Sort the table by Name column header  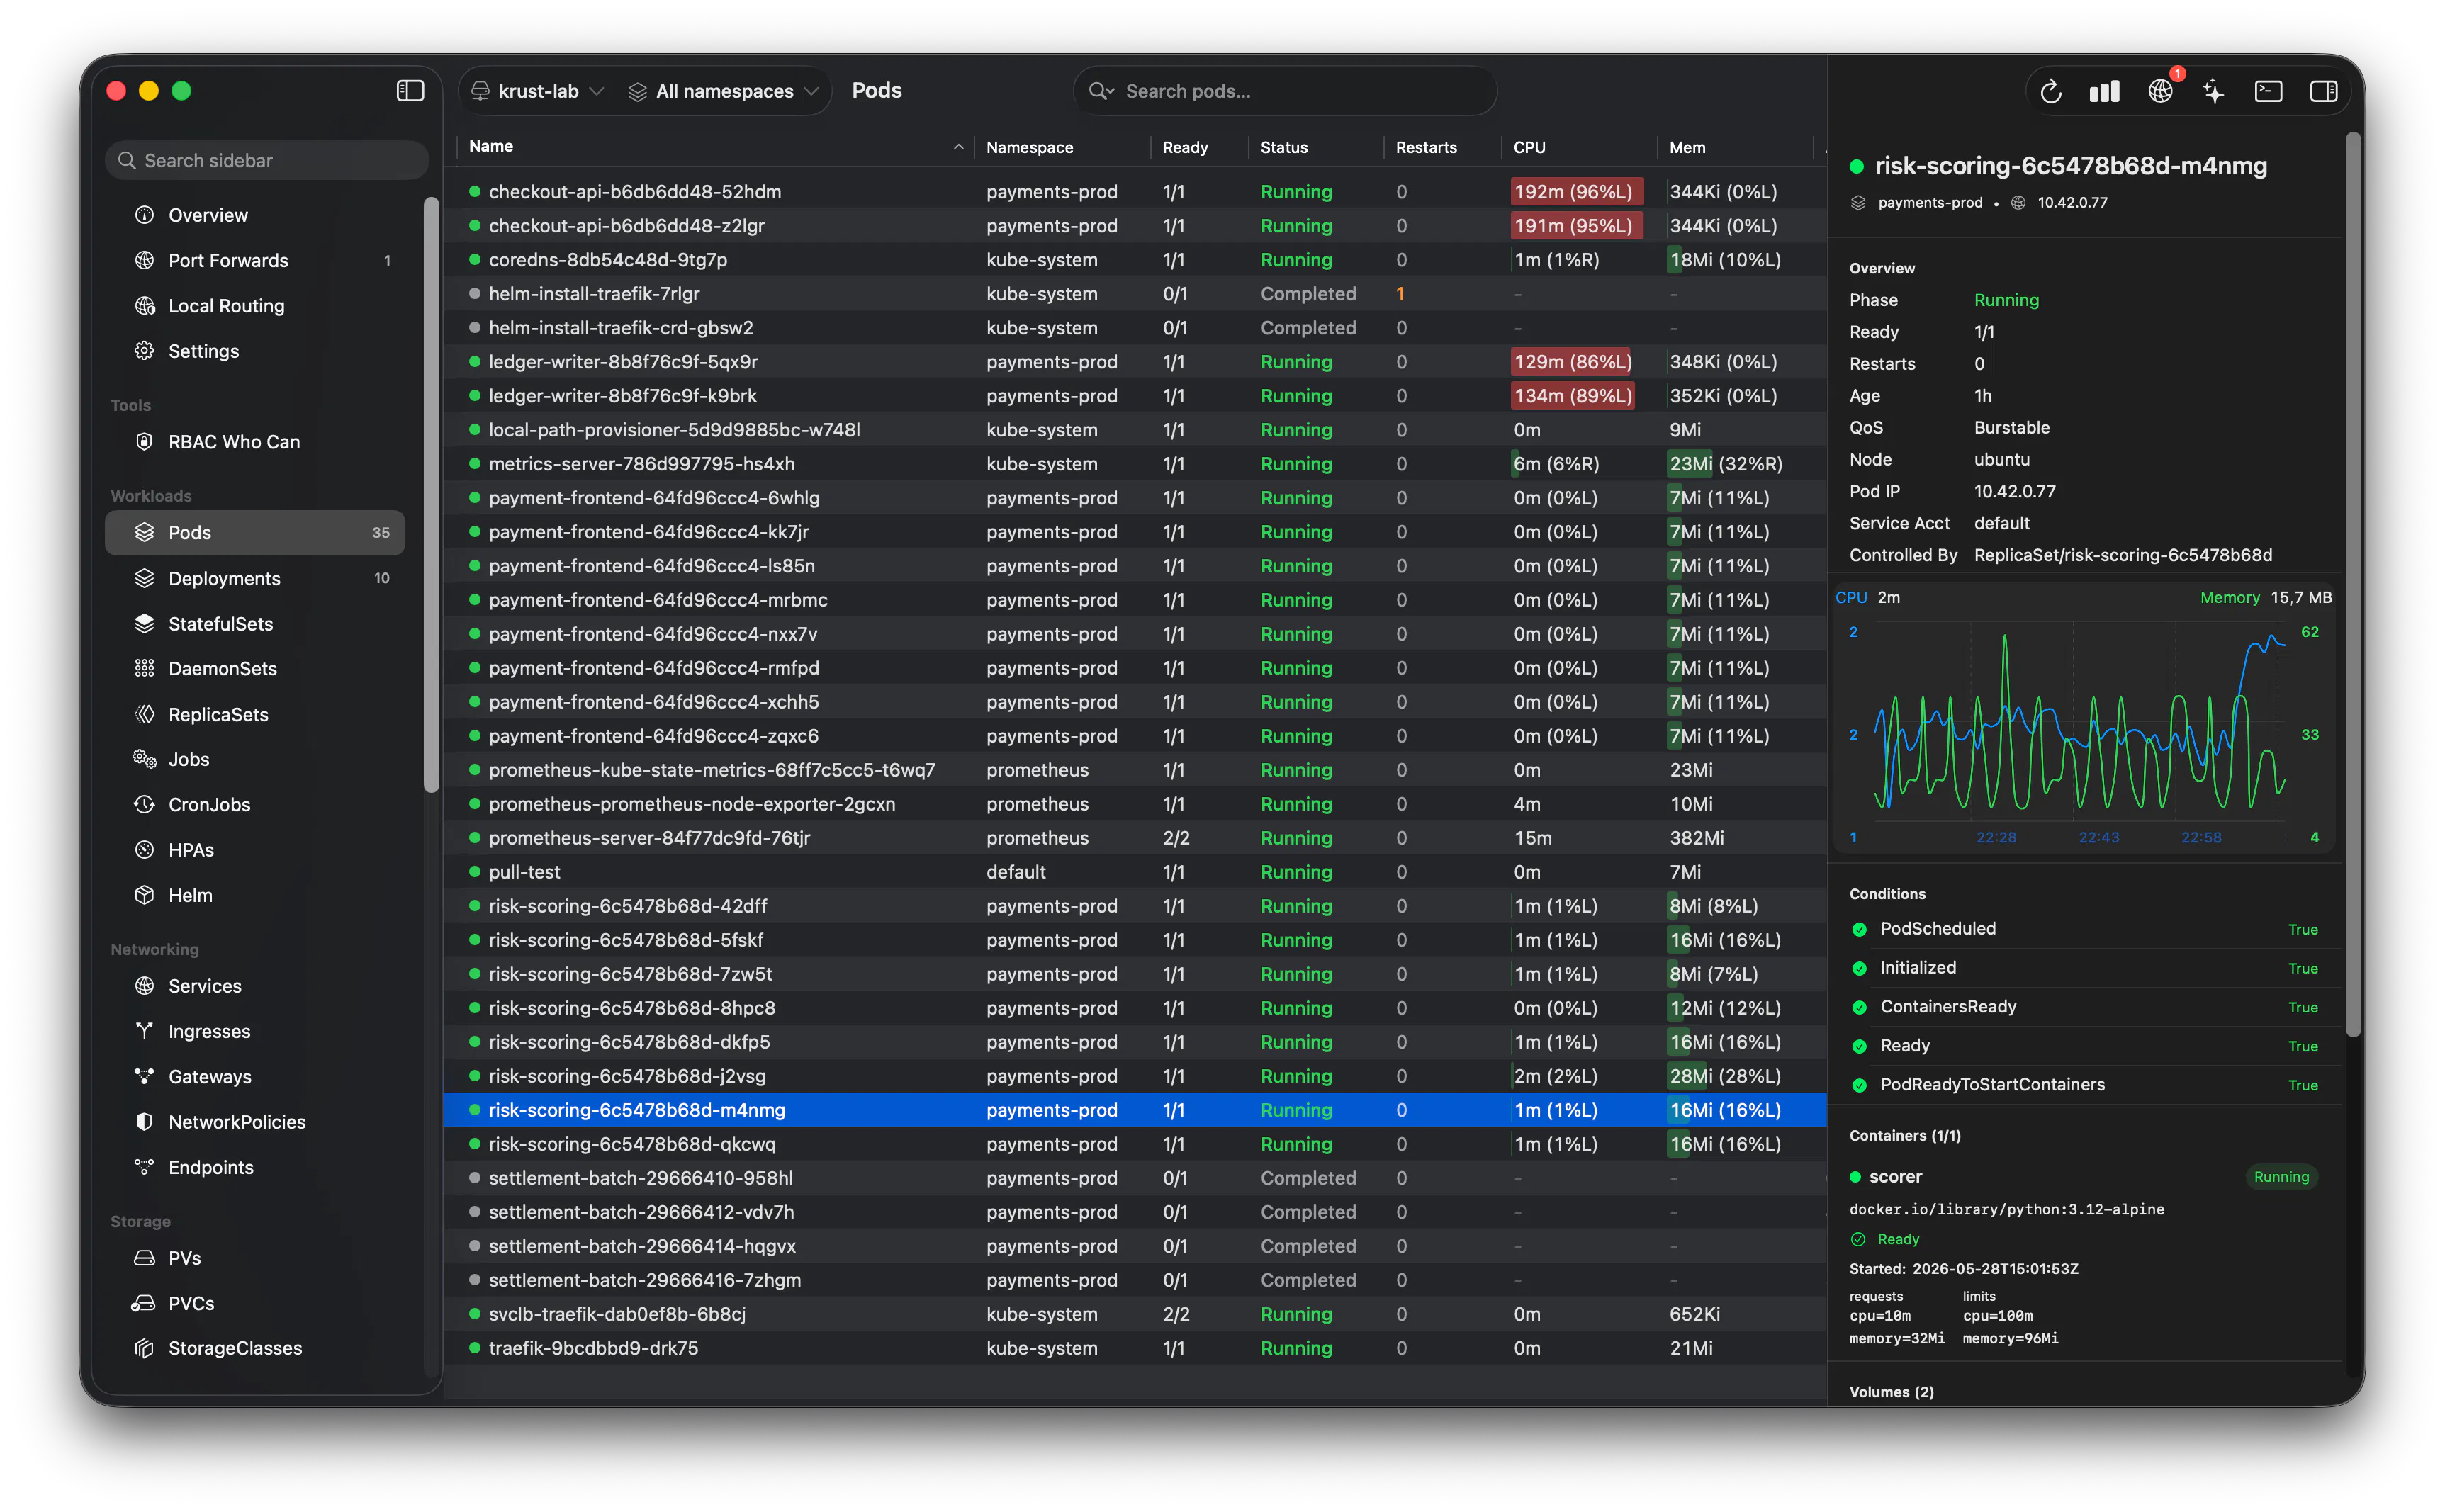coord(715,146)
